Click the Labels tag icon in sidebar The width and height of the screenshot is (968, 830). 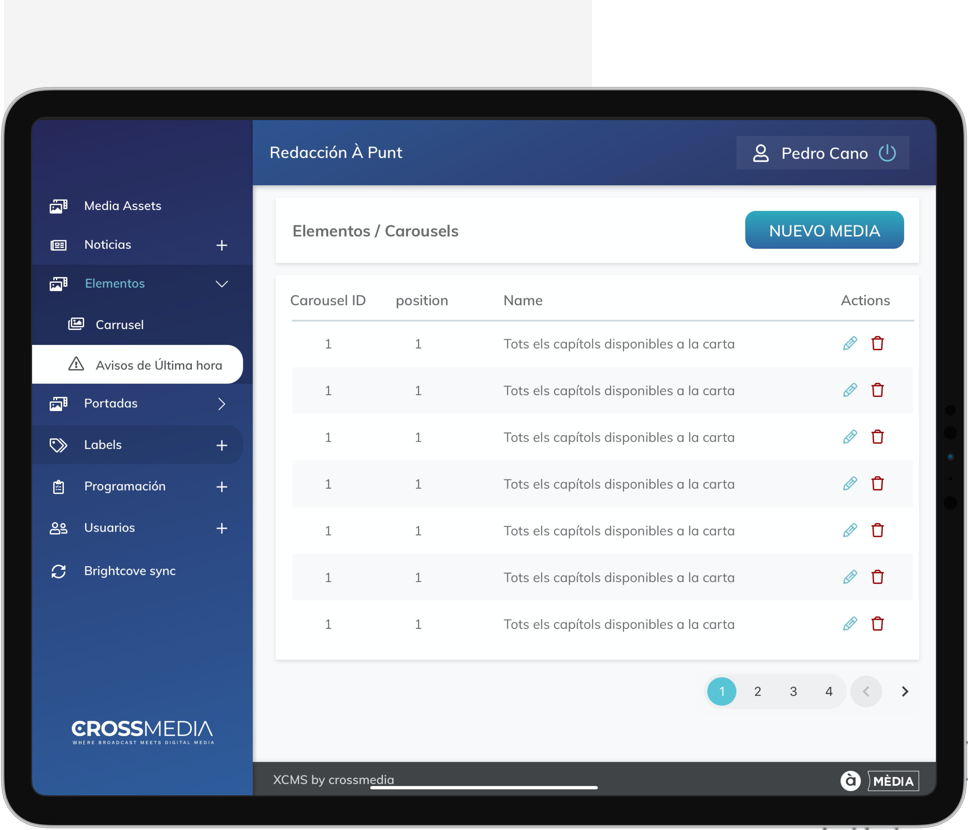tap(59, 445)
